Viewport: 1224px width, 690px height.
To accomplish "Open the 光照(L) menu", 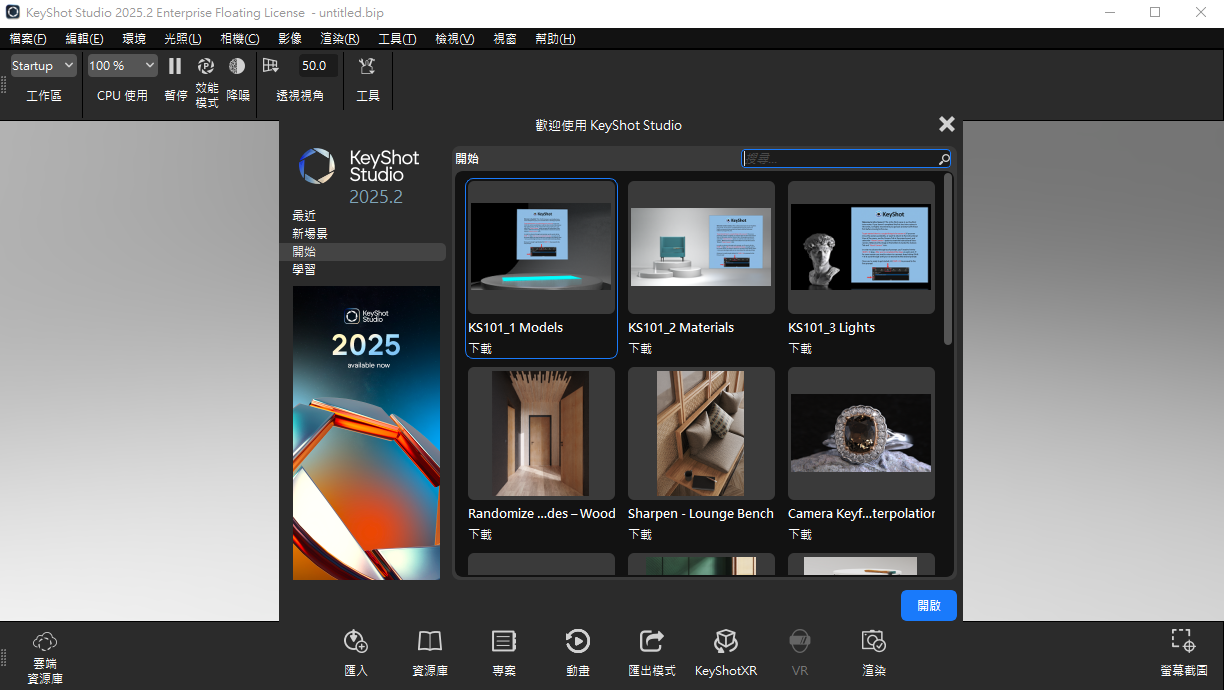I will click(183, 39).
